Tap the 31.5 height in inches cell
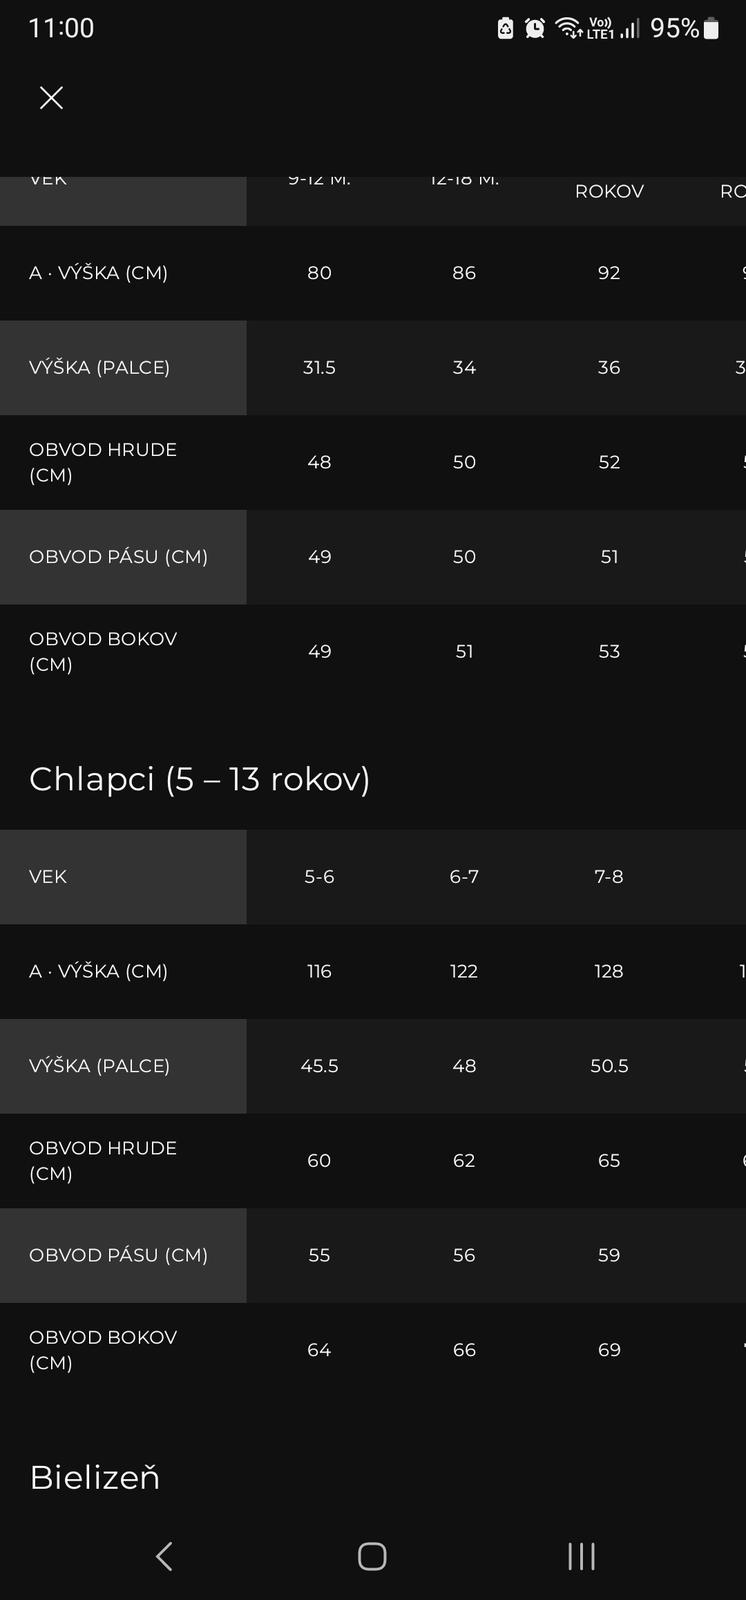 tap(319, 368)
